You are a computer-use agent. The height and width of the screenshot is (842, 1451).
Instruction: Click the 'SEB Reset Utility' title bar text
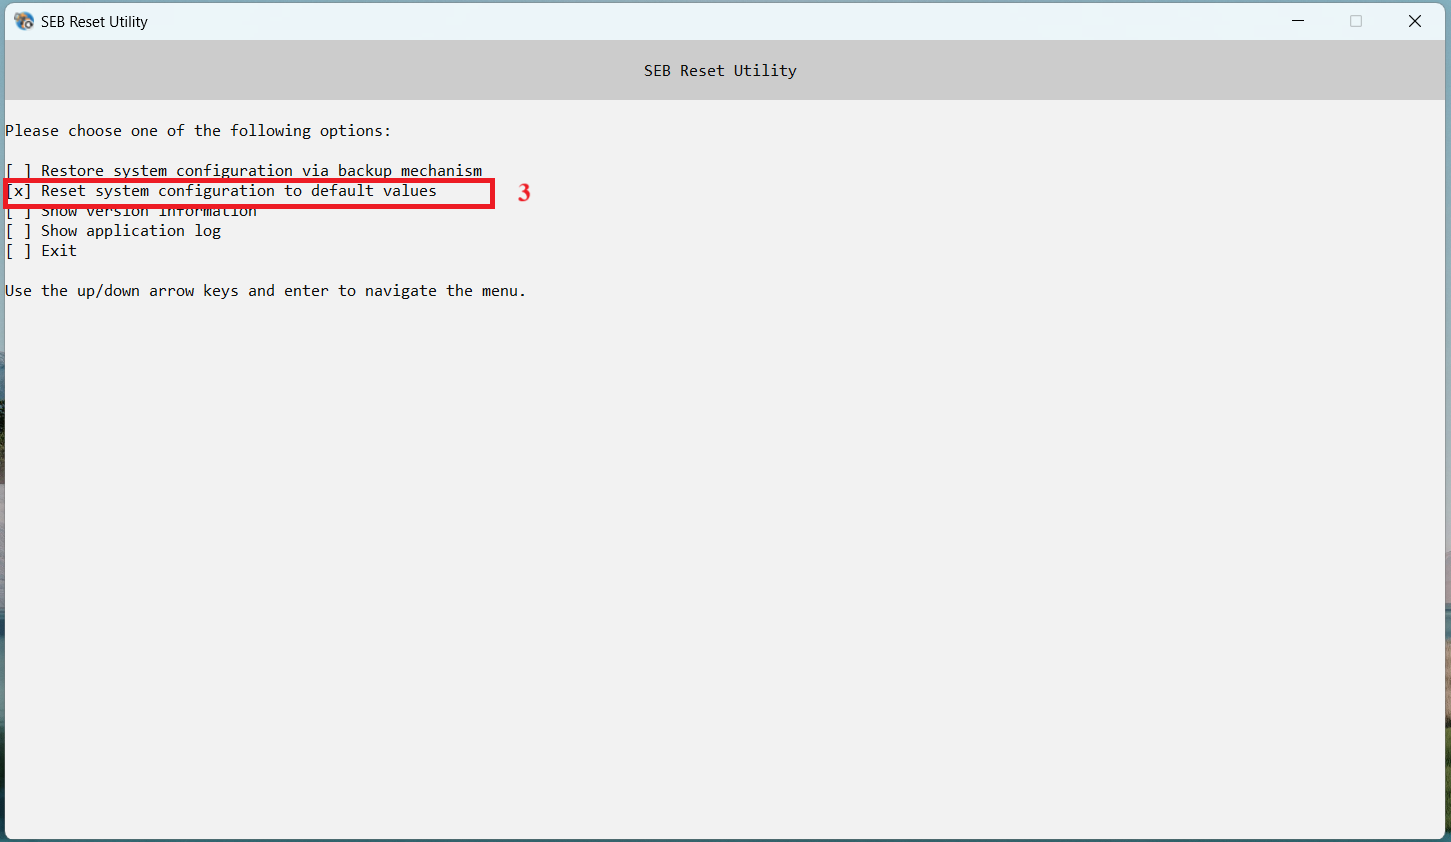tap(94, 22)
